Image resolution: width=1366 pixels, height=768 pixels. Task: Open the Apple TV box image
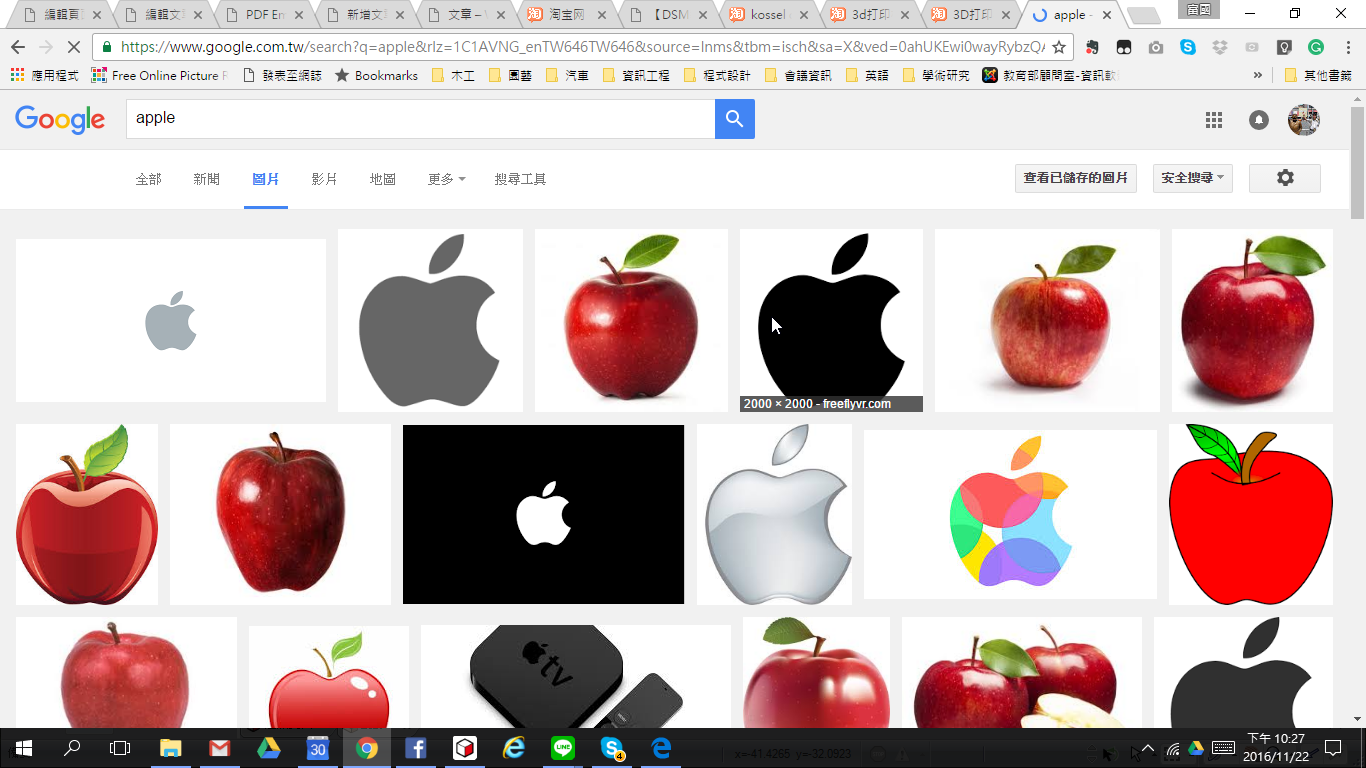point(576,677)
